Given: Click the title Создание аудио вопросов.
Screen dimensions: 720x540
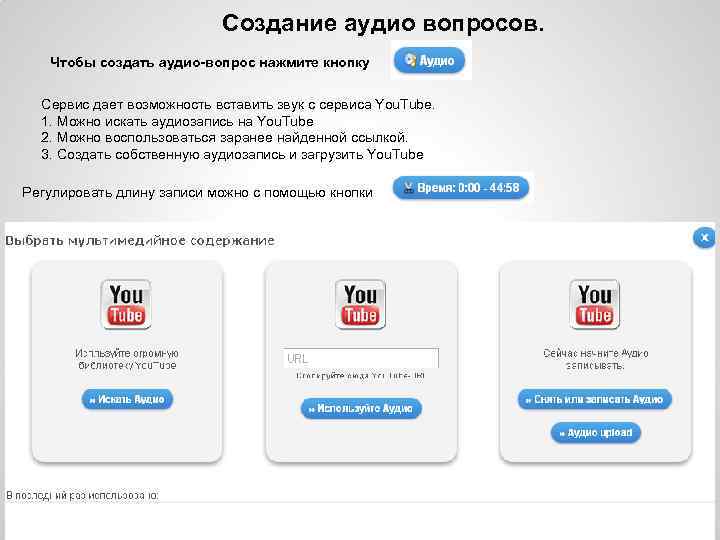Looking at the screenshot, I should point(383,23).
